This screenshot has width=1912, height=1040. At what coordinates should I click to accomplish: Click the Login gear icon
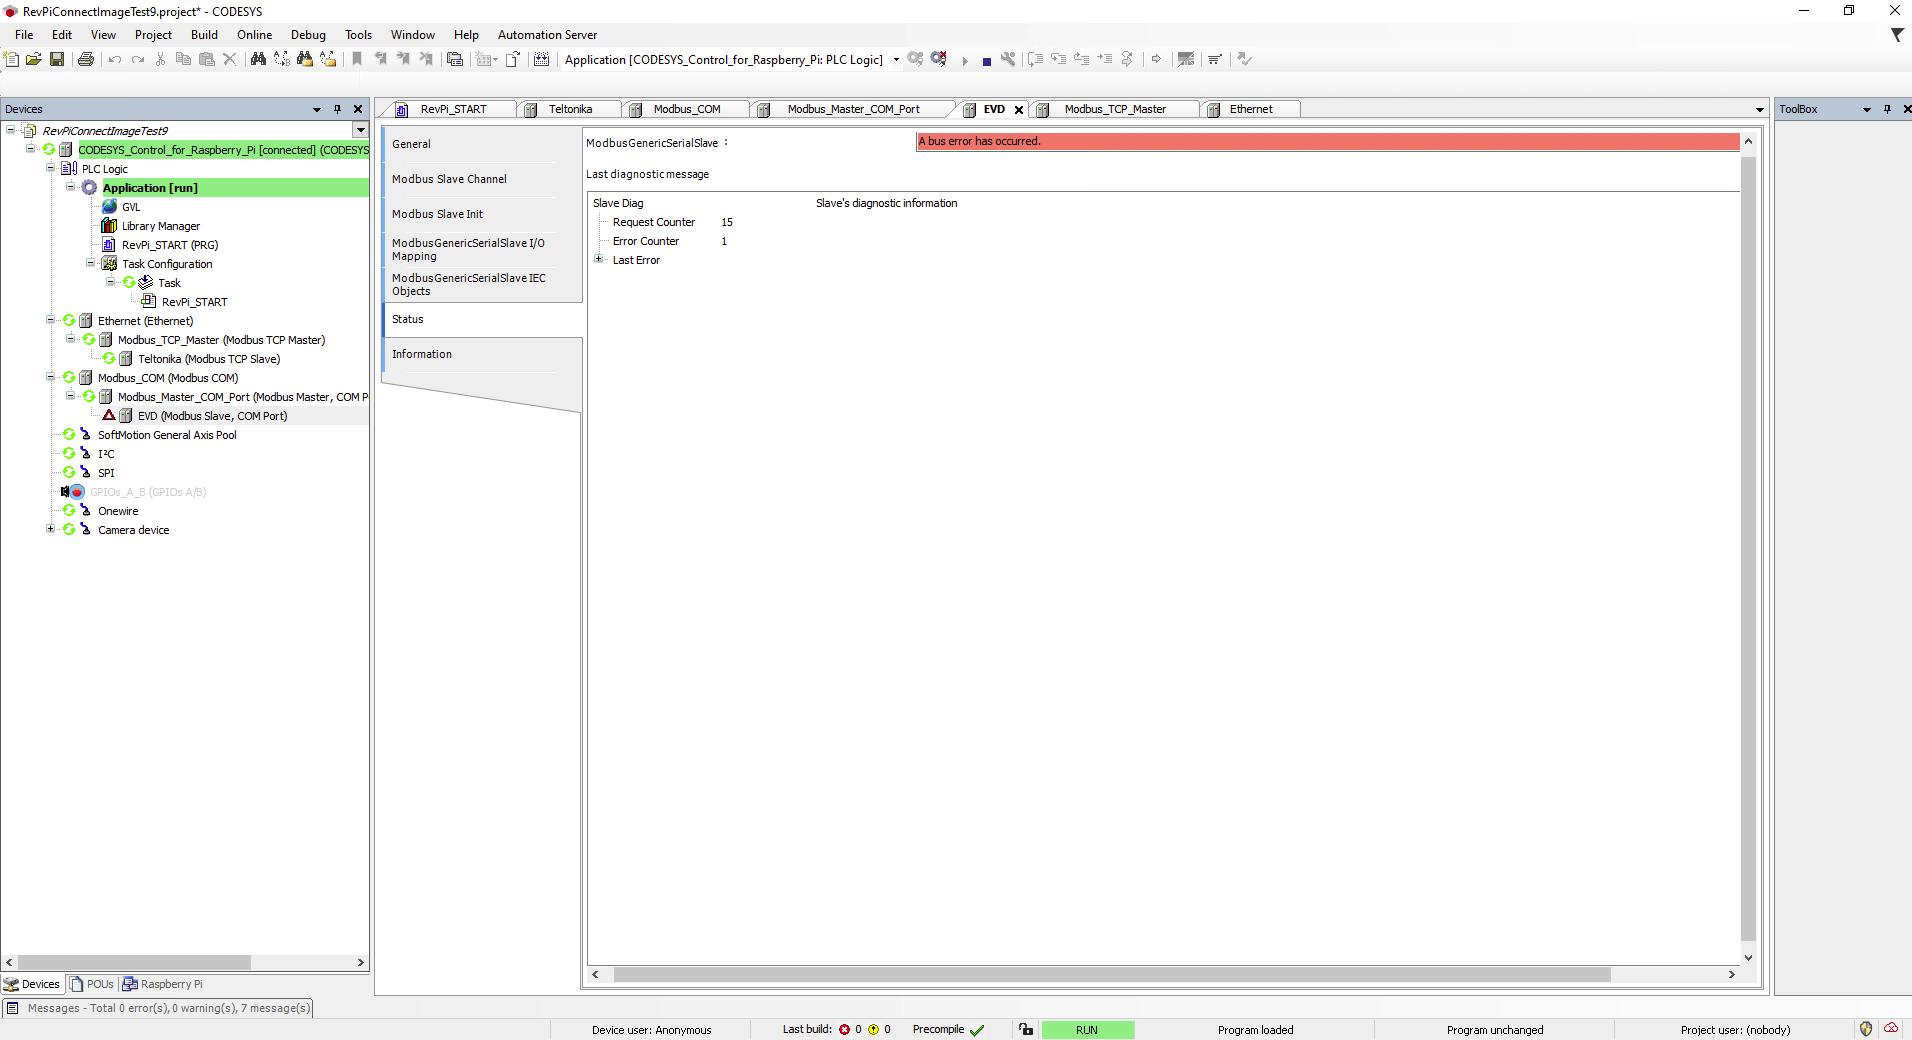tap(915, 59)
